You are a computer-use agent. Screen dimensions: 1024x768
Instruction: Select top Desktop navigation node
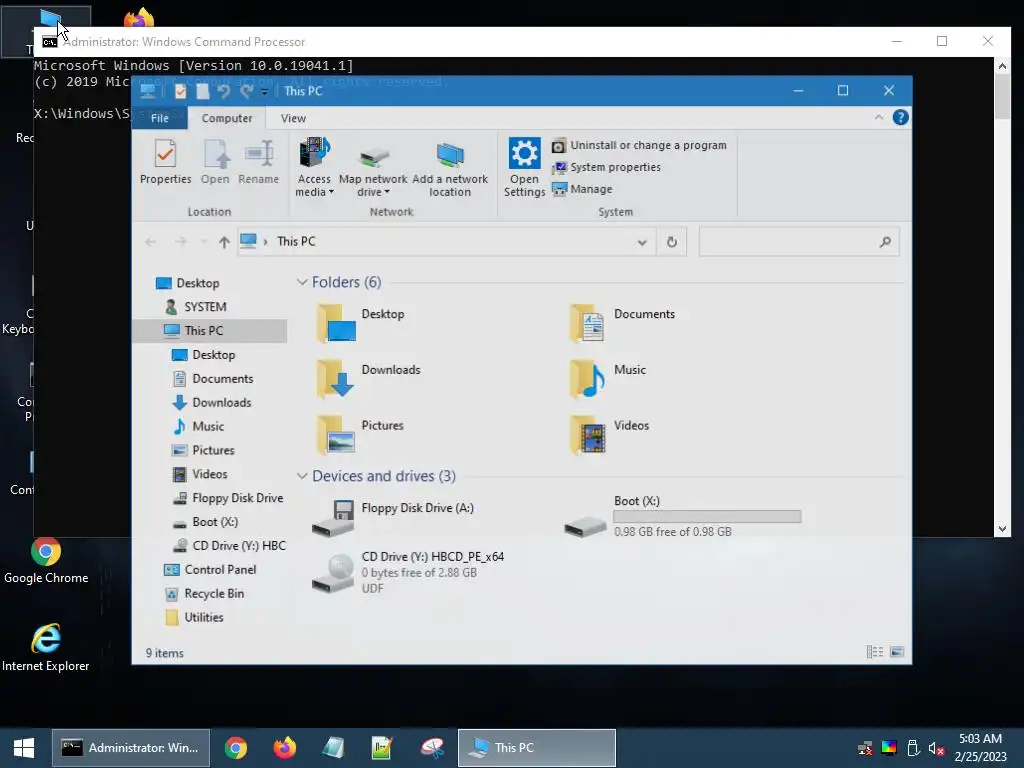[187, 283]
